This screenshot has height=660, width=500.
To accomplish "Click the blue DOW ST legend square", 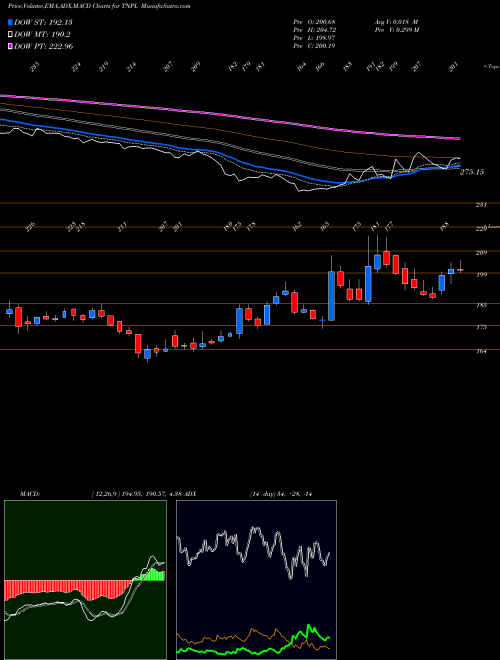I will (x=10, y=22).
